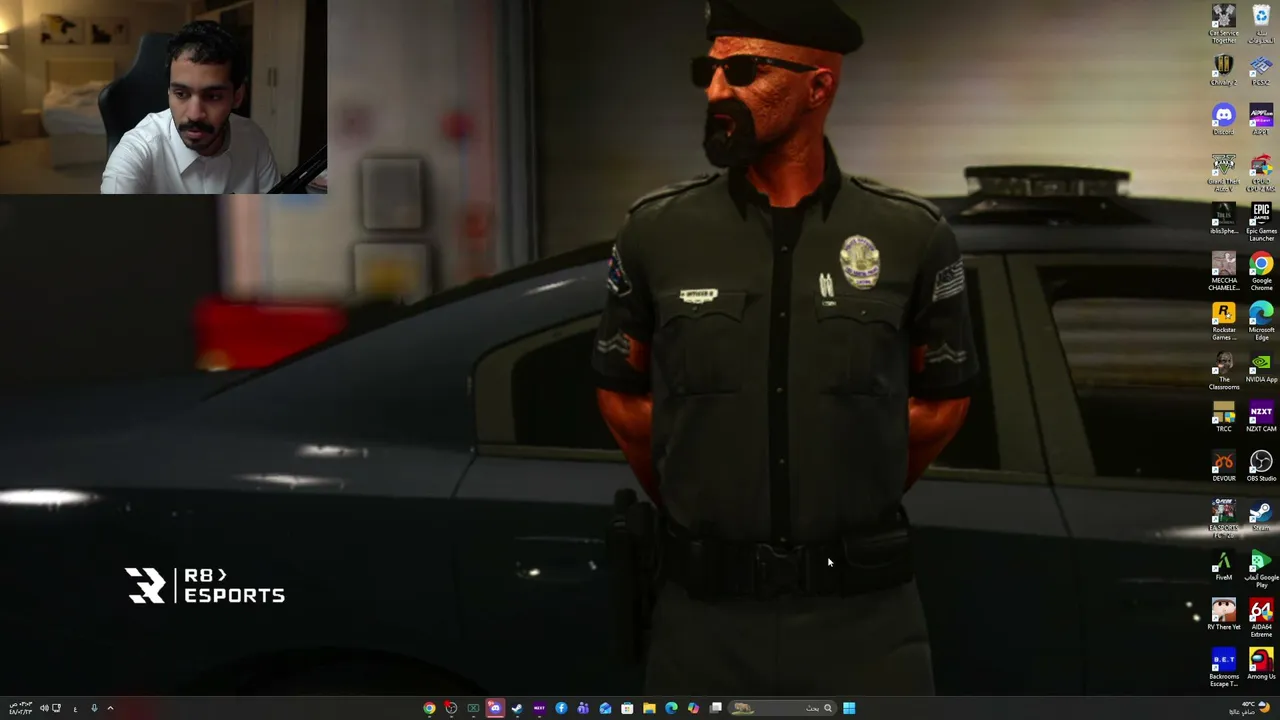The height and width of the screenshot is (720, 1280).
Task: Select The Classrooms game shortcut
Action: 1224,370
